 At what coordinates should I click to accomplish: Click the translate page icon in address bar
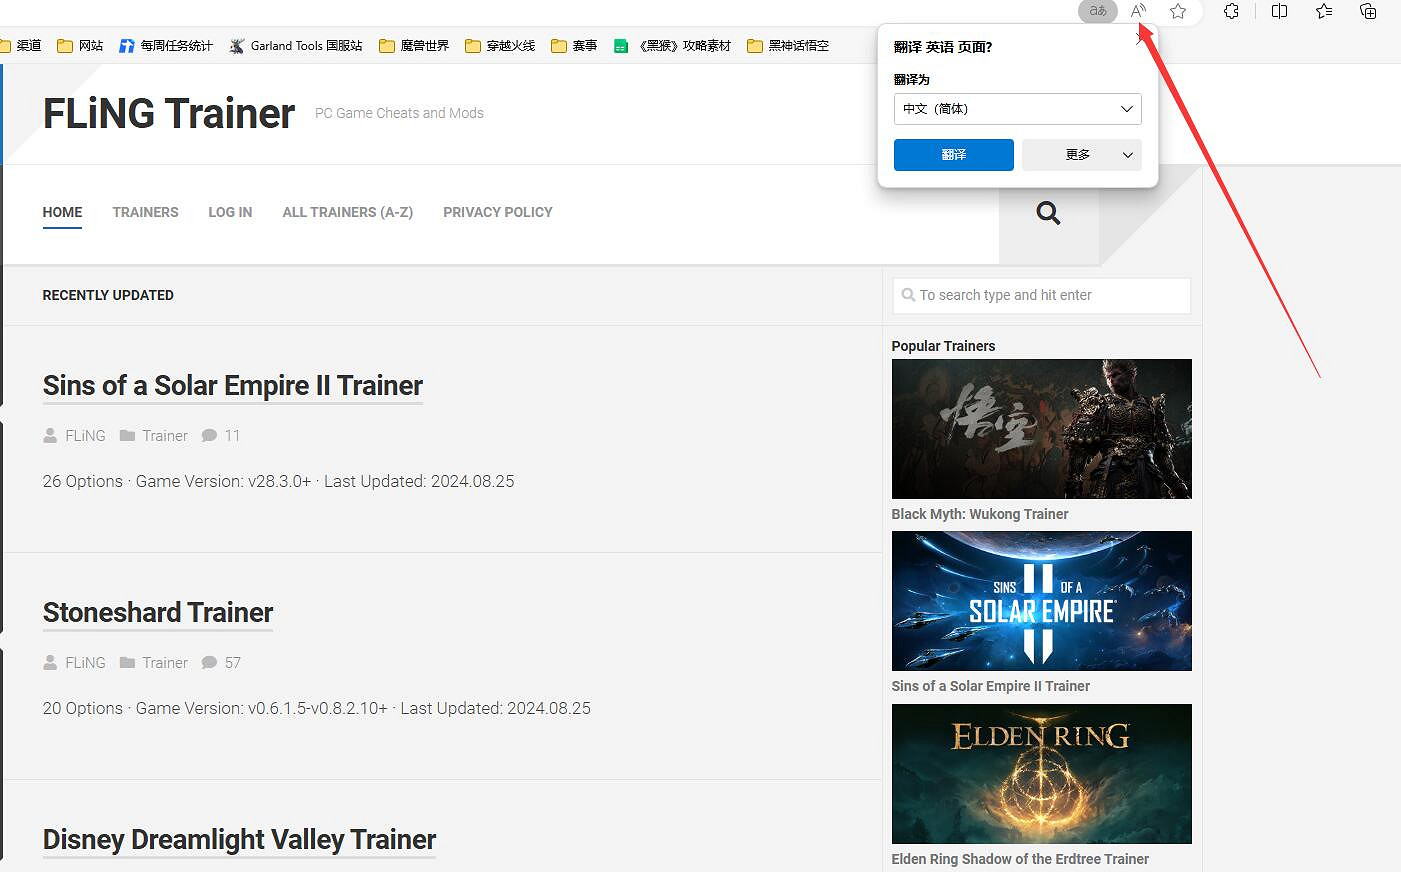point(1097,11)
